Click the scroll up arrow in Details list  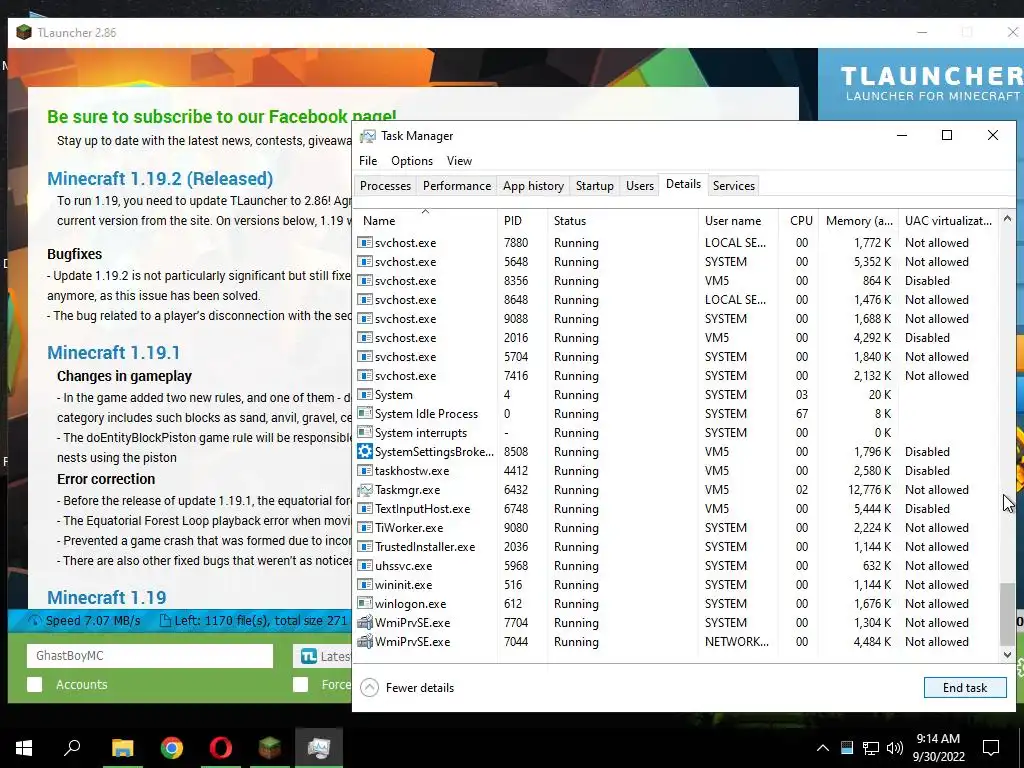coord(1007,219)
